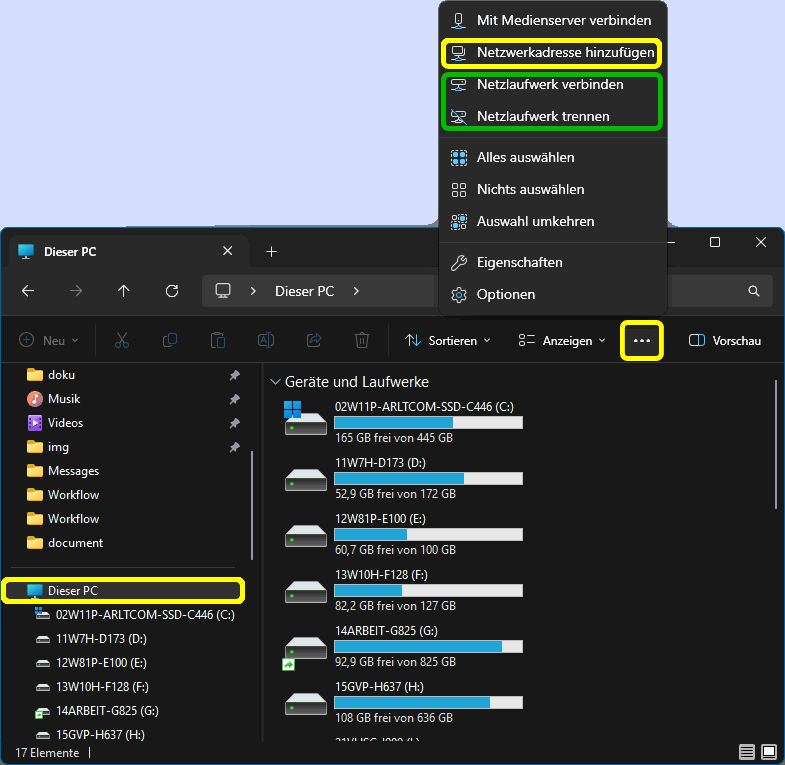Click the Share icon in toolbar
Image resolution: width=785 pixels, height=765 pixels.
[x=314, y=341]
